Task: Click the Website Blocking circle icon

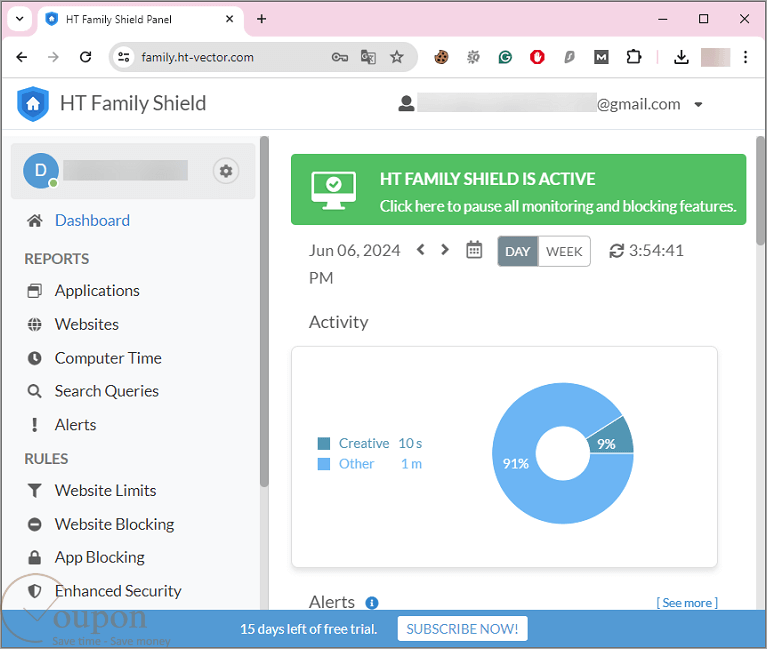Action: [34, 524]
